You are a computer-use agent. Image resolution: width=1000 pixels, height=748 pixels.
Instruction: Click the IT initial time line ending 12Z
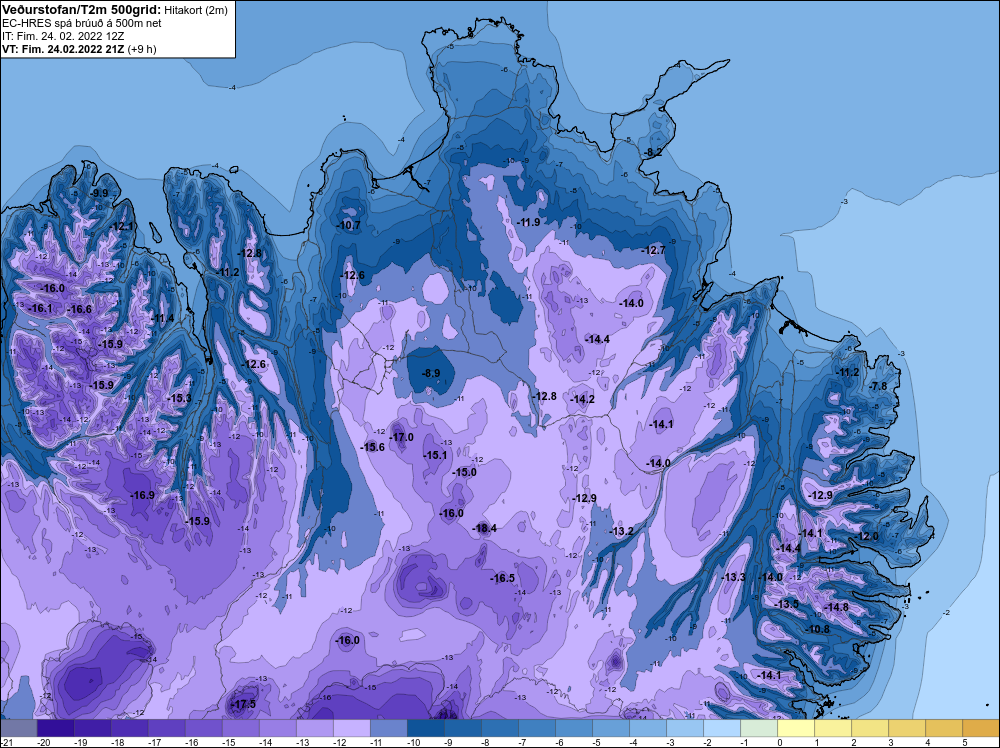point(65,36)
